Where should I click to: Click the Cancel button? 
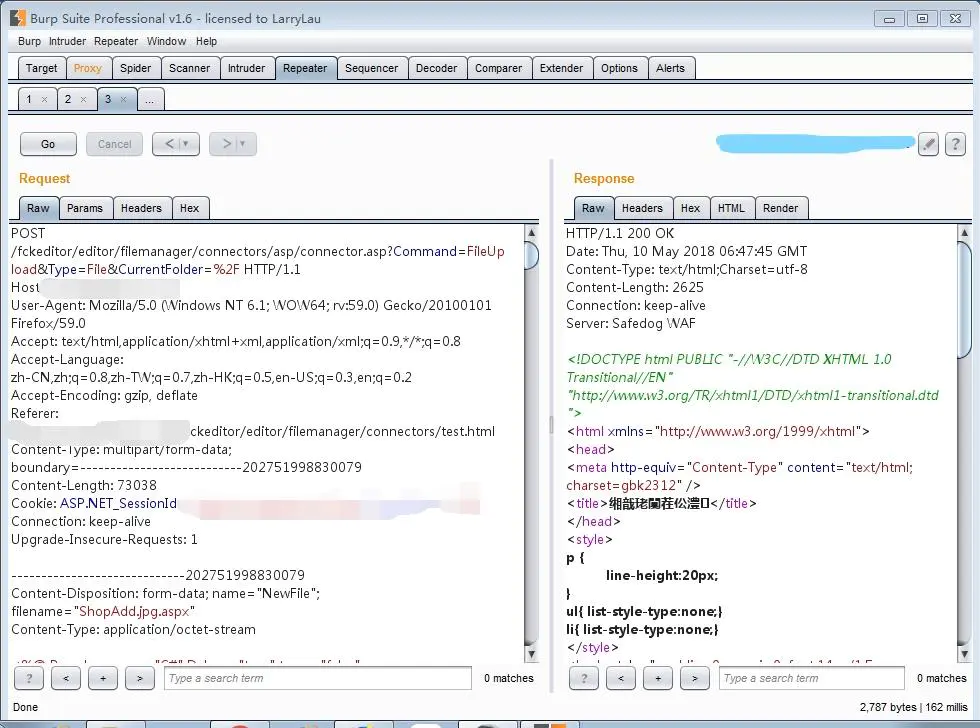pos(113,143)
